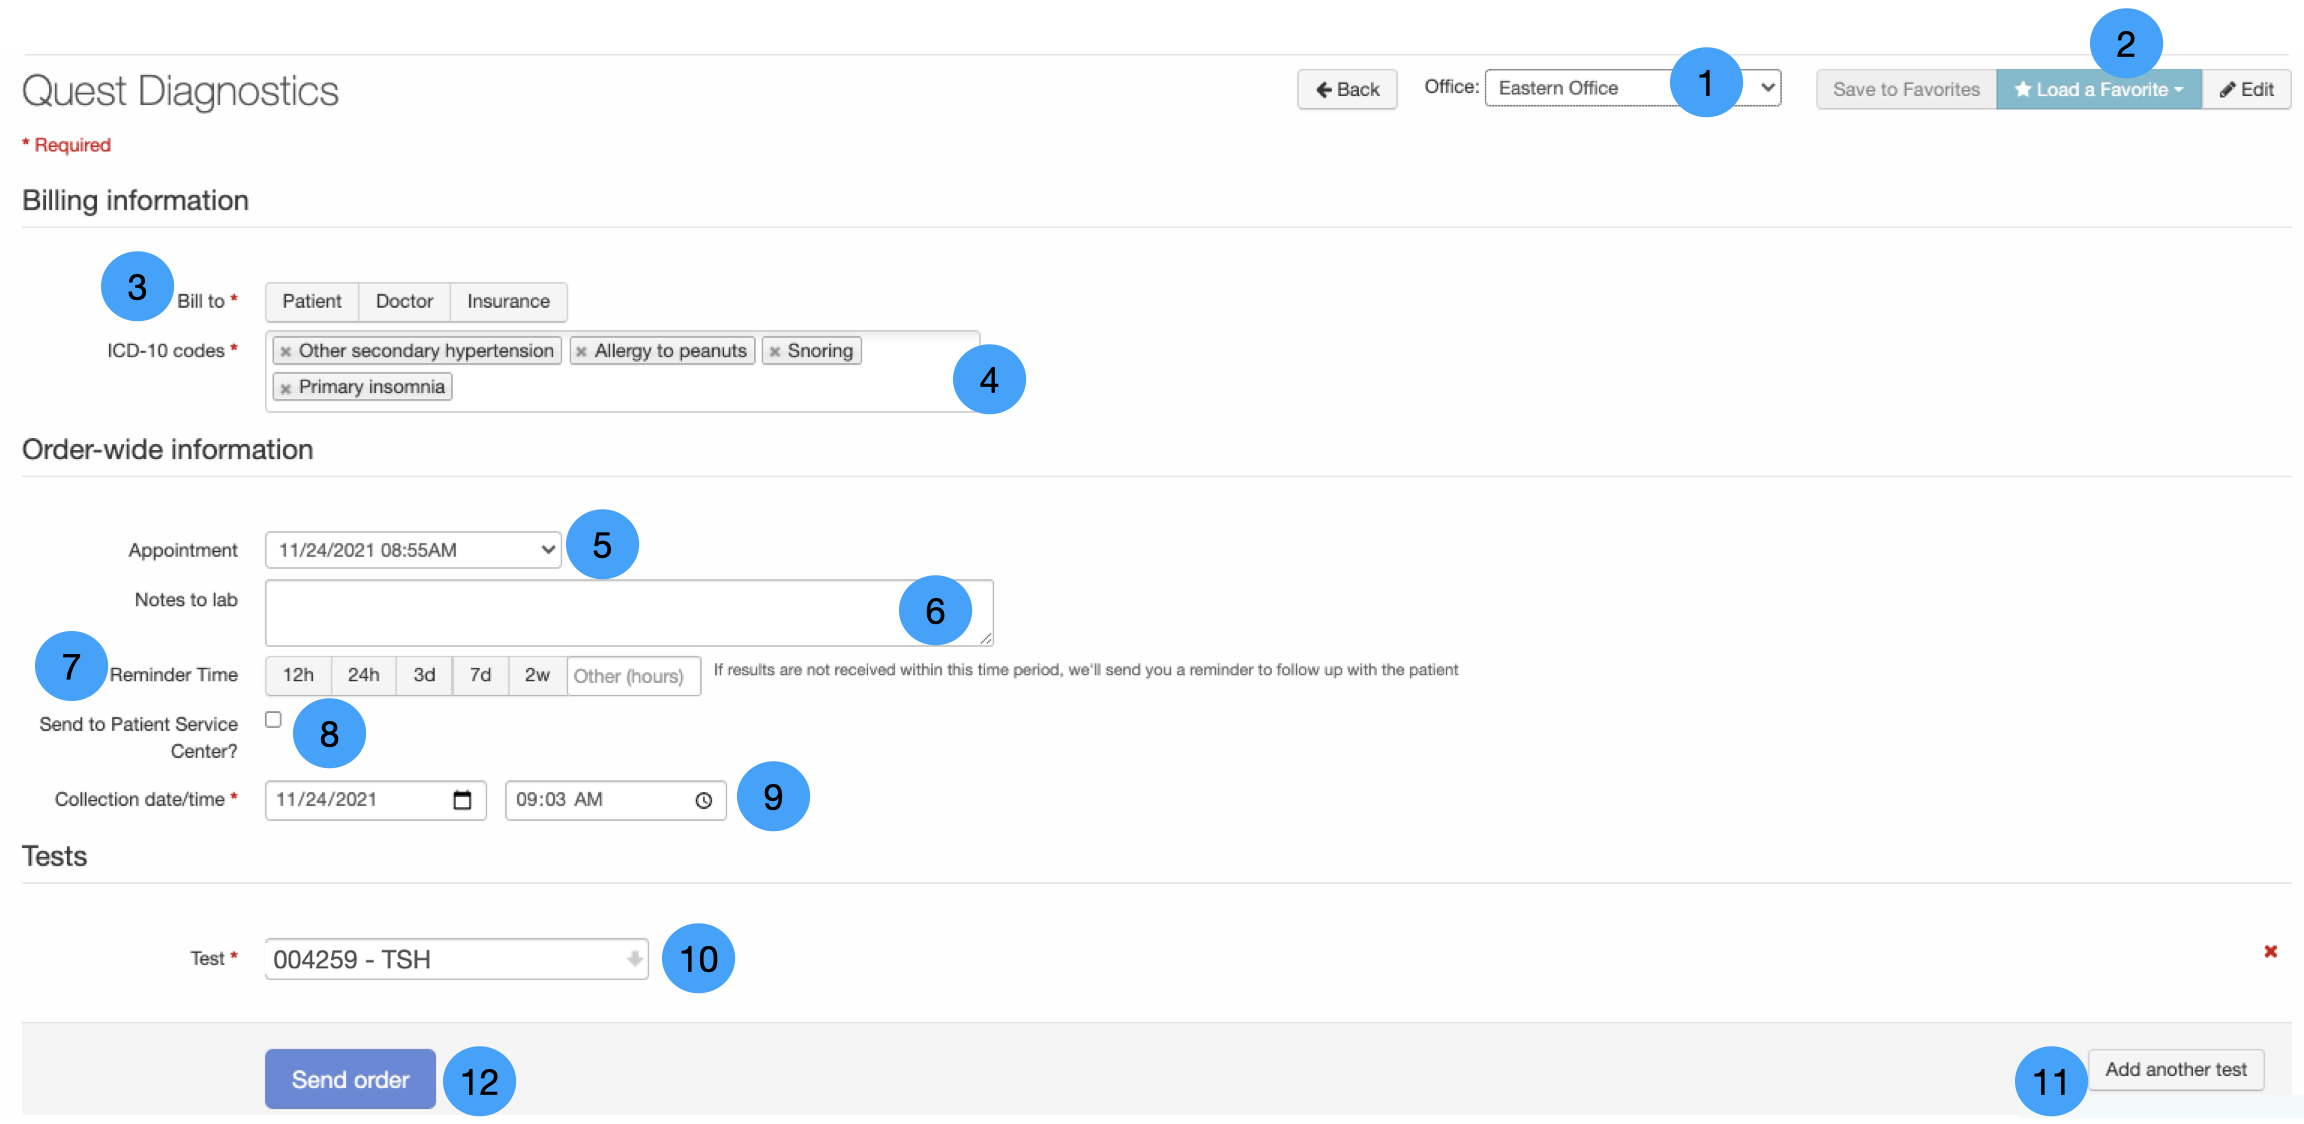
Task: Click Add another test
Action: tap(2175, 1070)
